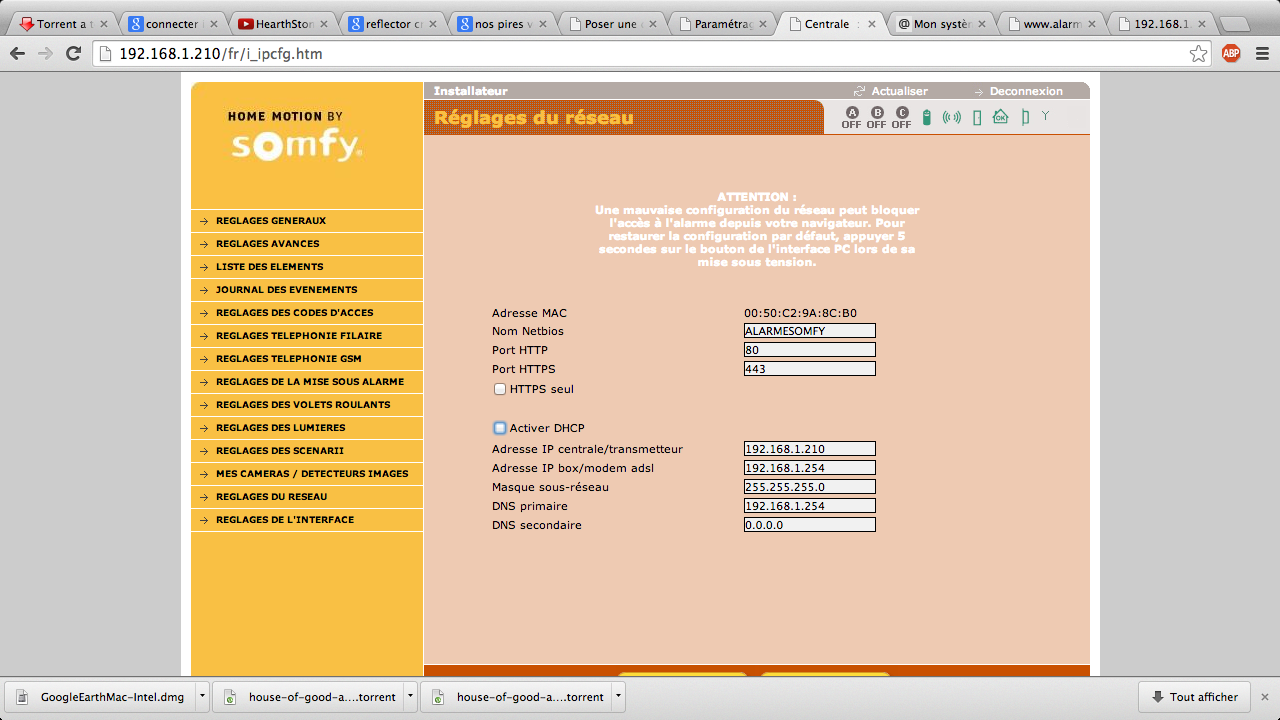The width and height of the screenshot is (1280, 720).
Task: Click the radio signal status icon
Action: pos(952,118)
